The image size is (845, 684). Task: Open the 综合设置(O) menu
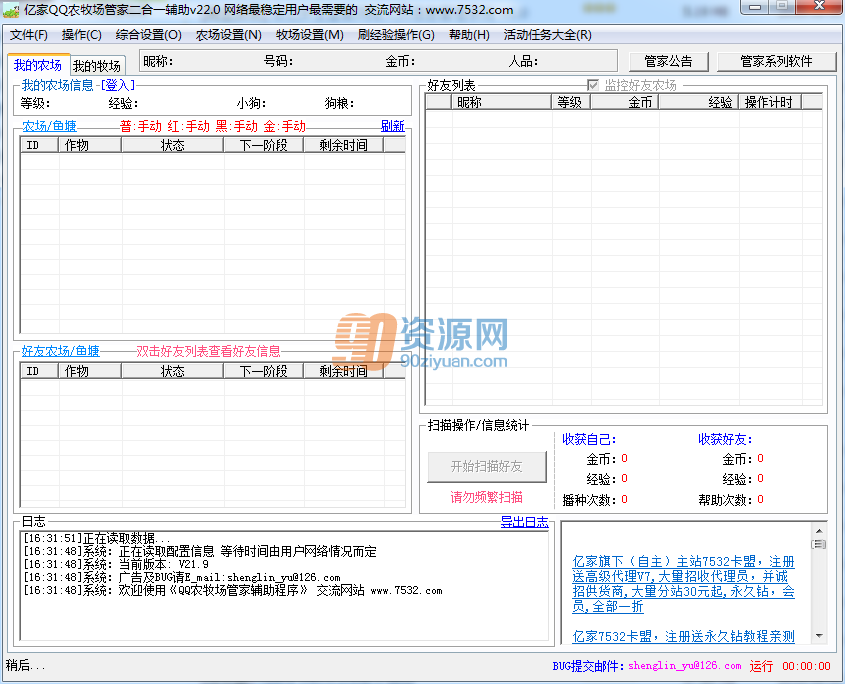(148, 35)
